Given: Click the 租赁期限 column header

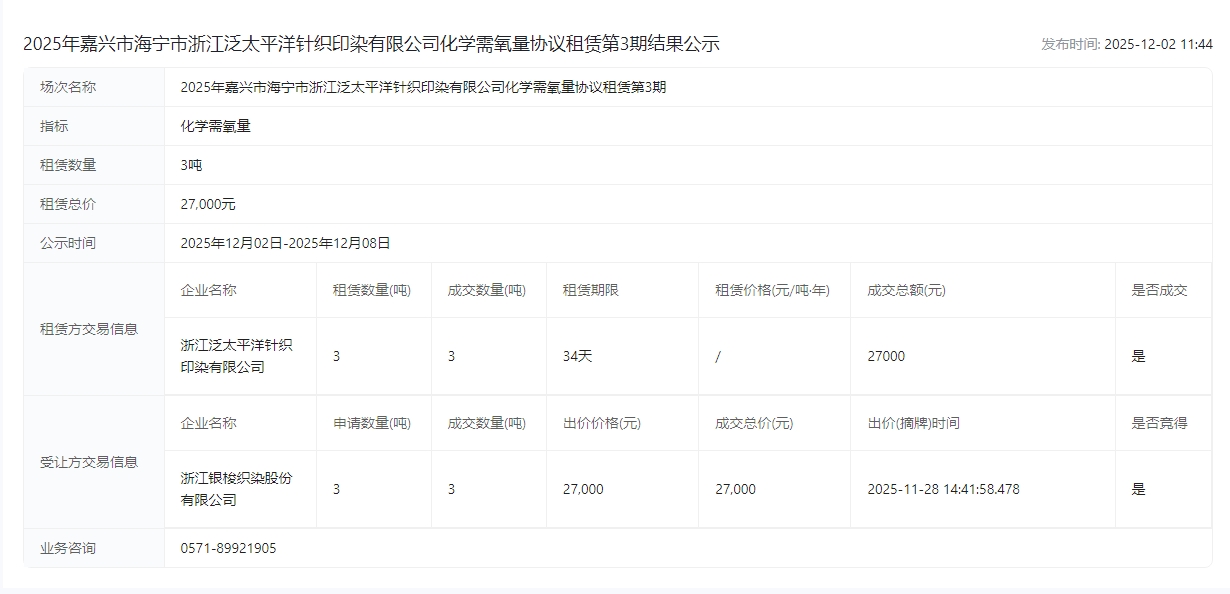Looking at the screenshot, I should click(591, 290).
